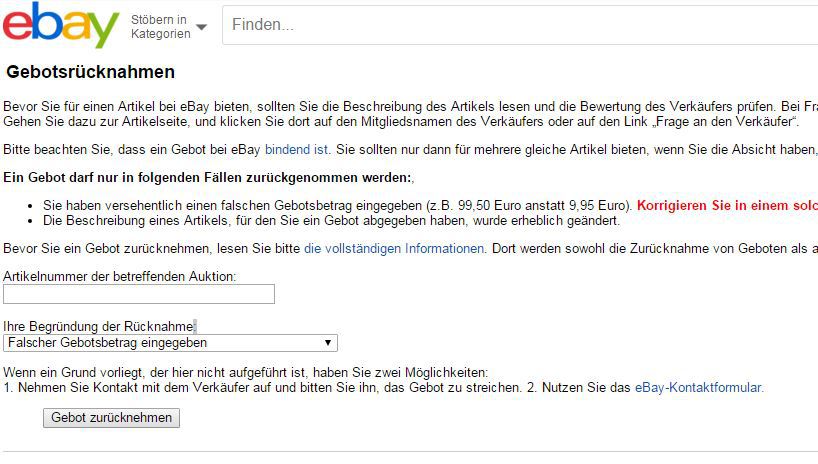Open the 'Falscher Gebotsbetrag eingegeben' dropdown

tap(170, 343)
